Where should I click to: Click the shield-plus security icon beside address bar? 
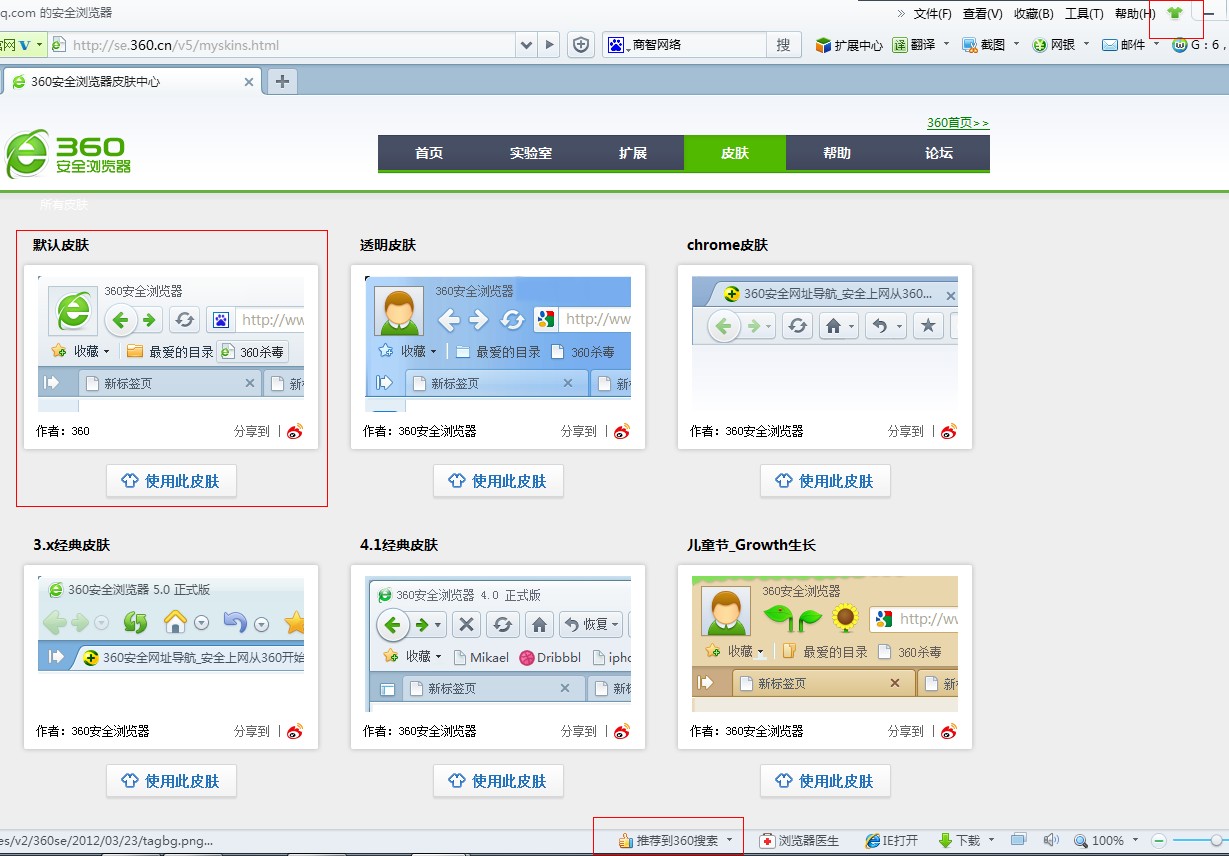coord(581,45)
